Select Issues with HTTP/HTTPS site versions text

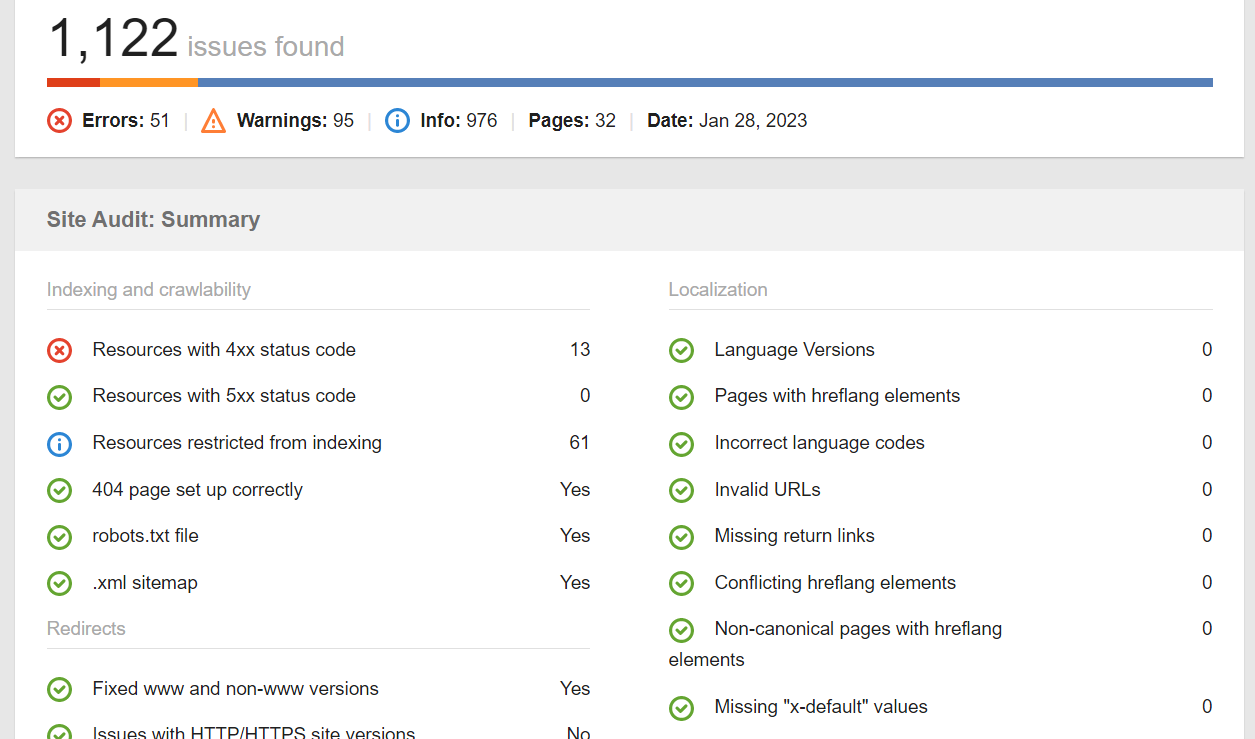tap(254, 733)
